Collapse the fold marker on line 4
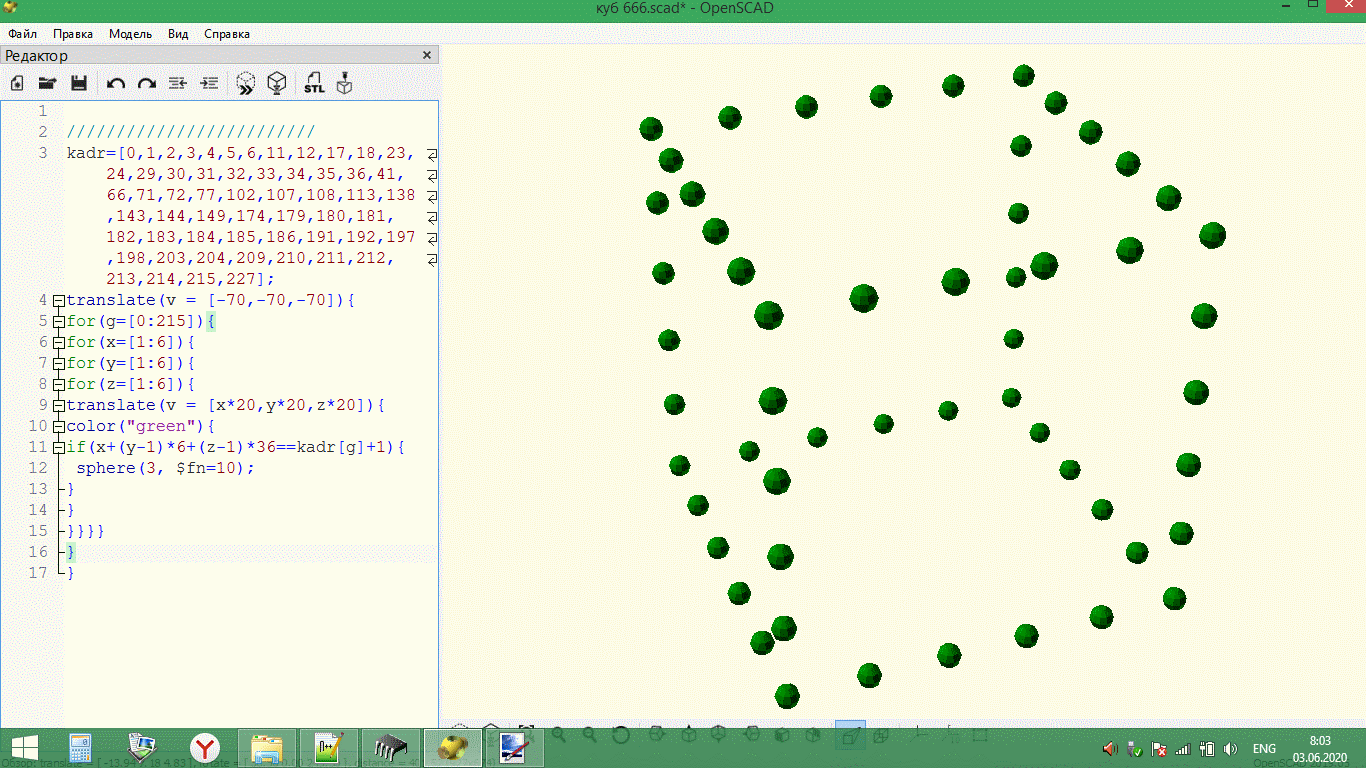 [x=58, y=300]
